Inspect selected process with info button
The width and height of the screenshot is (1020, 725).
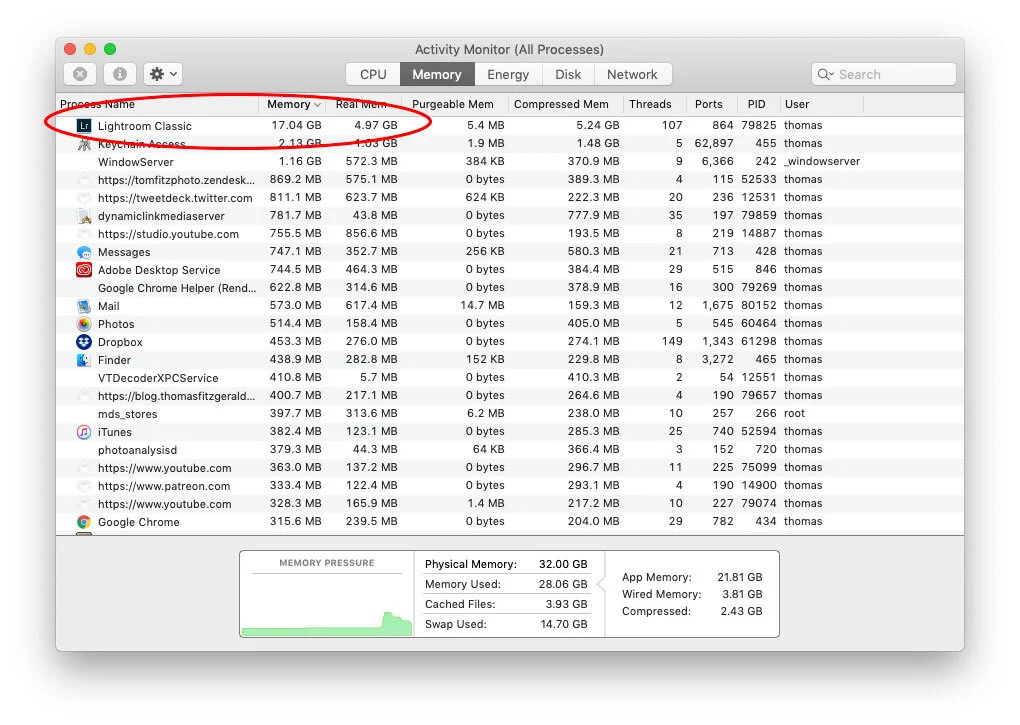tap(120, 74)
